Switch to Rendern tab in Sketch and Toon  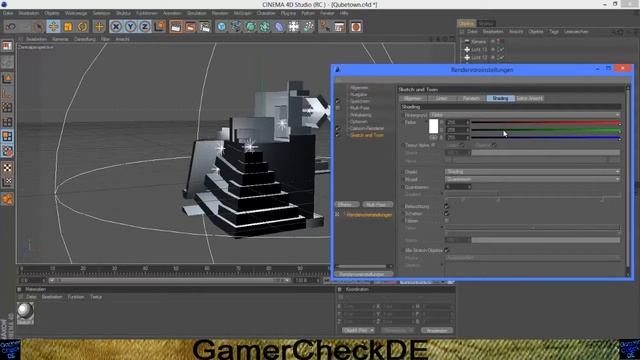pos(471,98)
